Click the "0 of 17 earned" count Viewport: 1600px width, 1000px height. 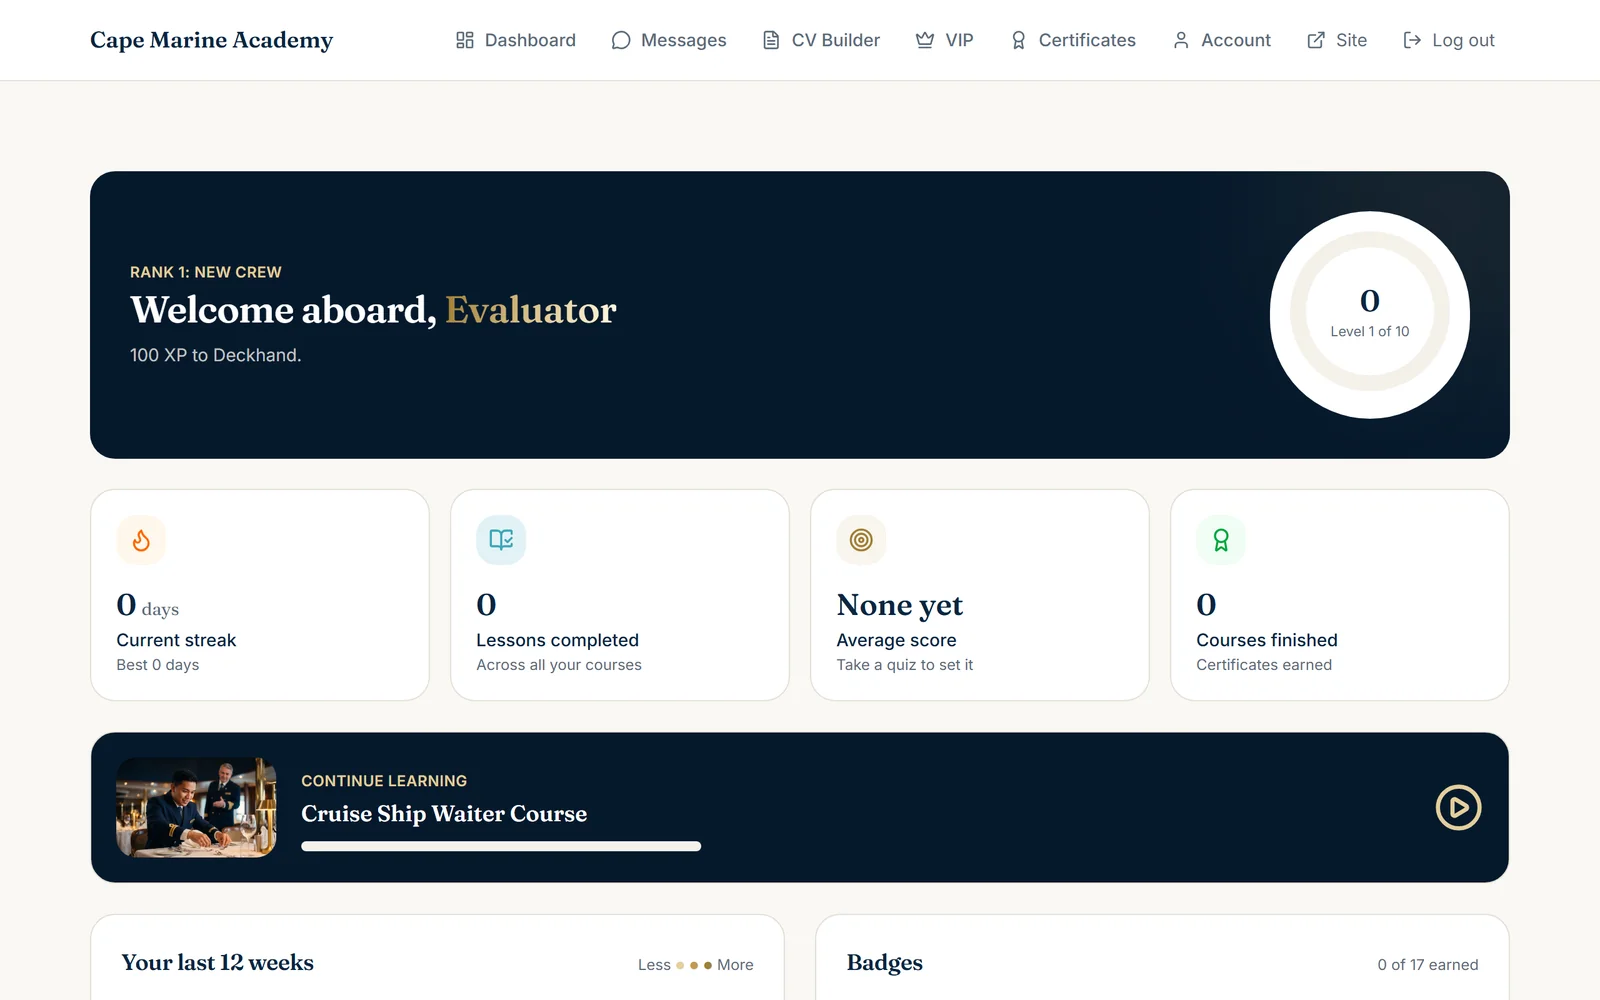click(x=1428, y=965)
